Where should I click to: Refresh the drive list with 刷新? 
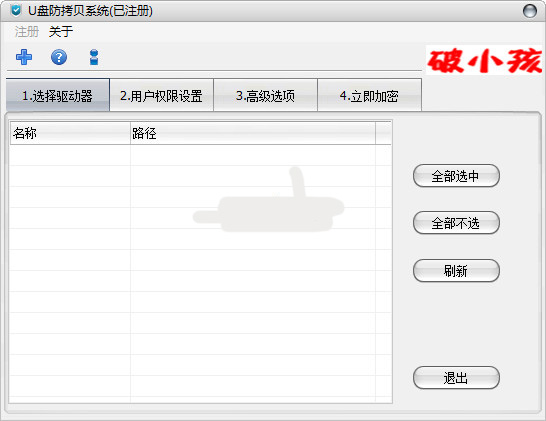point(456,271)
